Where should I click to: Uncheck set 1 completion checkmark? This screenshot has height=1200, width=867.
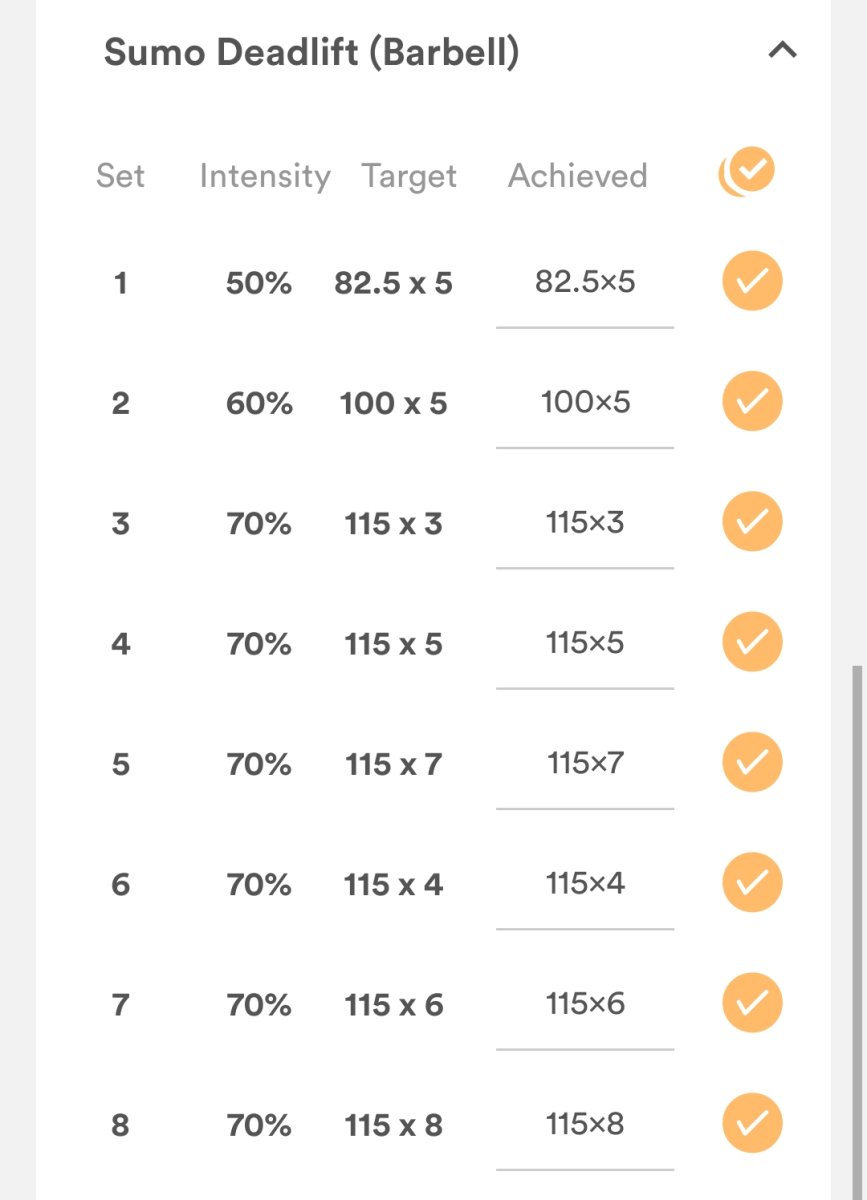click(752, 282)
